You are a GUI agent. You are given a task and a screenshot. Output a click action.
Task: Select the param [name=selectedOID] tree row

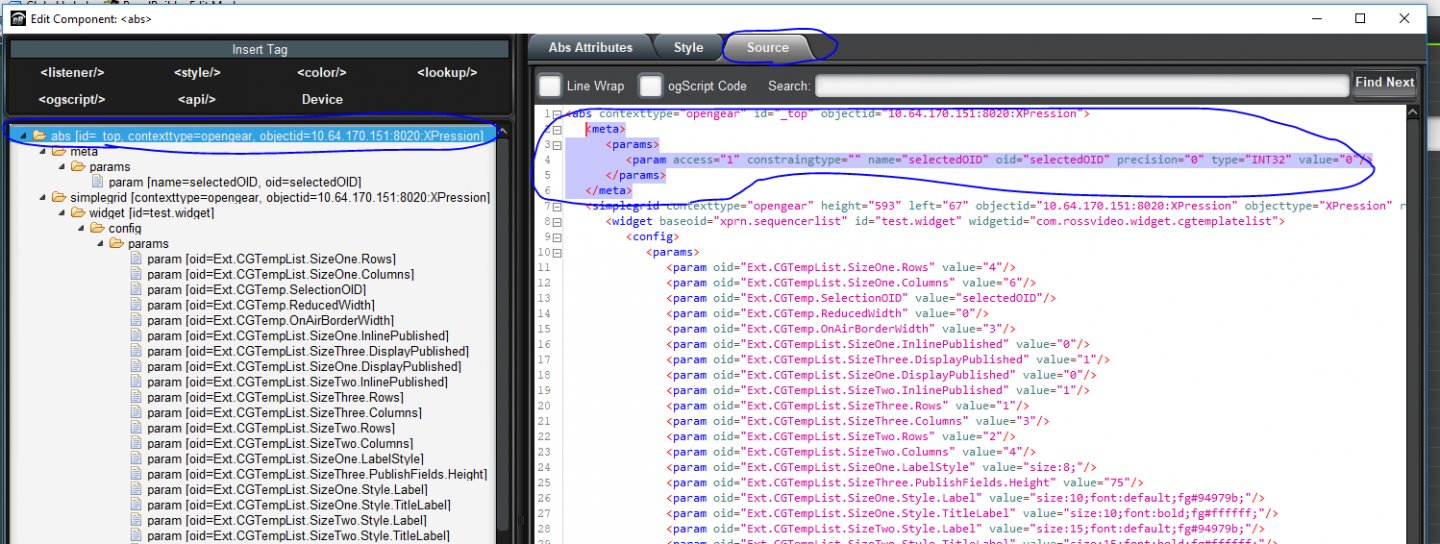coord(227,182)
